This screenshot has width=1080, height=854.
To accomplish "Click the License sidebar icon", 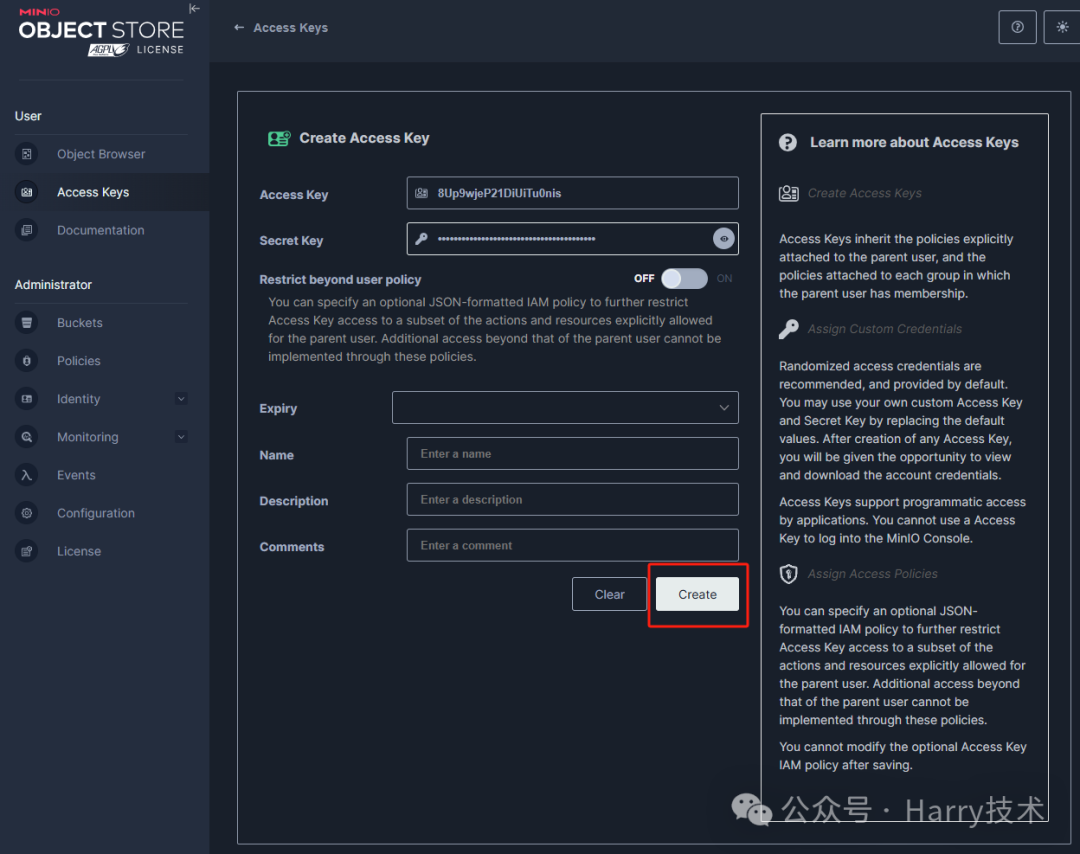I will tap(27, 551).
